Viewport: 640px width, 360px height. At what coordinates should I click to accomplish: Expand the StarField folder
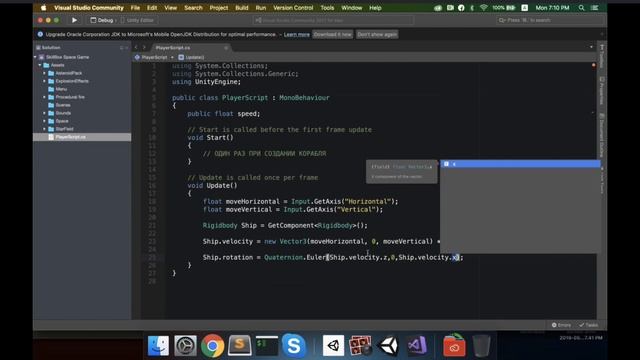click(44, 129)
